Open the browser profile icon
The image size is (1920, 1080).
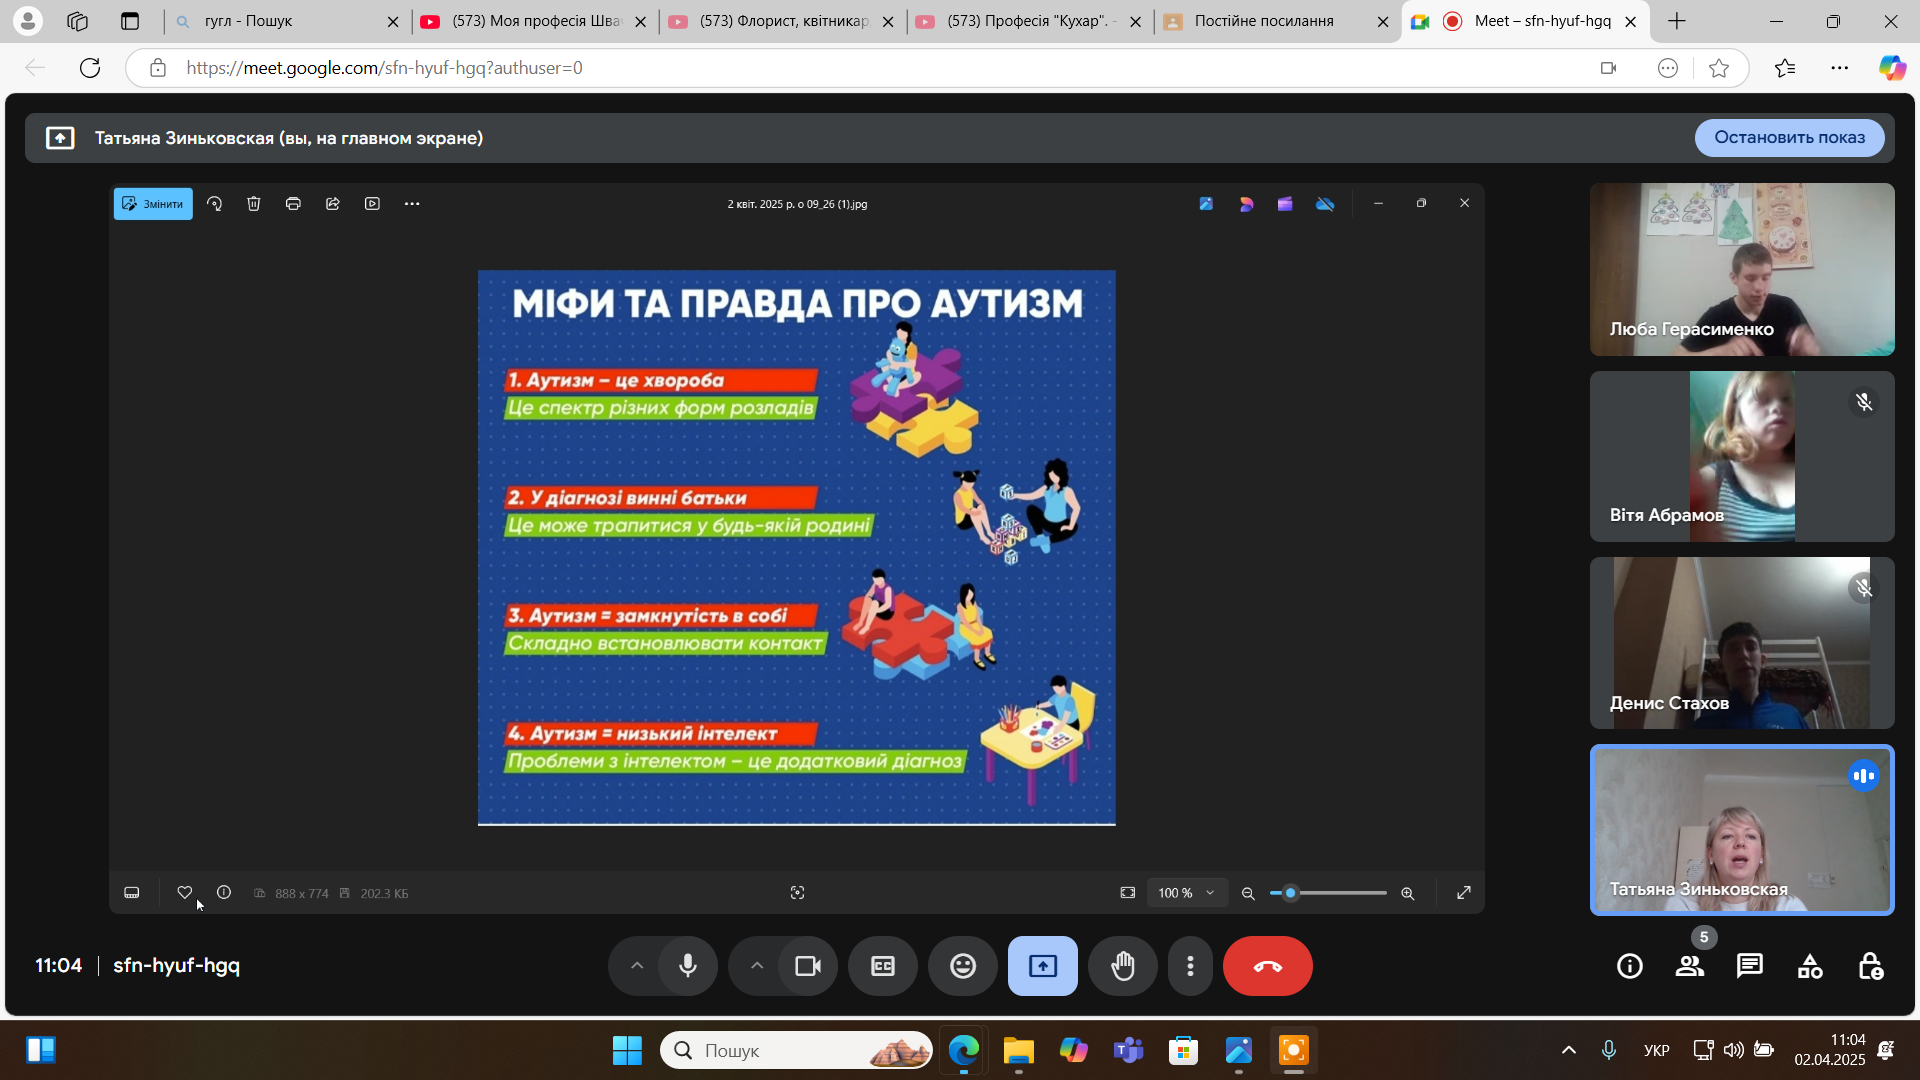coord(28,21)
